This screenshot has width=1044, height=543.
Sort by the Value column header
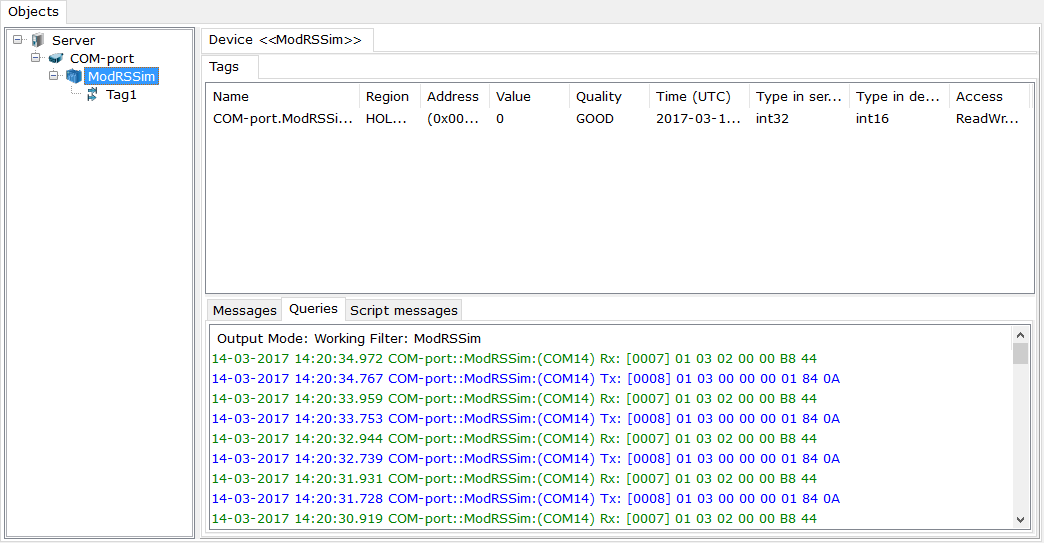(x=529, y=96)
